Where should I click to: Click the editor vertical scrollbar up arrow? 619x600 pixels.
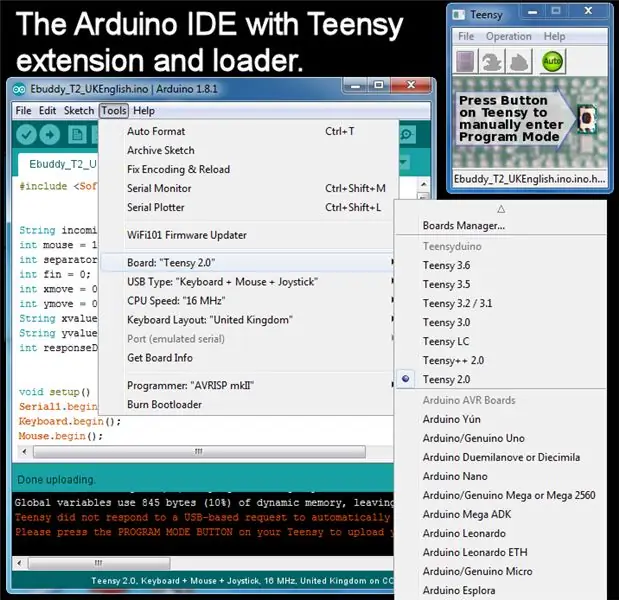click(423, 184)
